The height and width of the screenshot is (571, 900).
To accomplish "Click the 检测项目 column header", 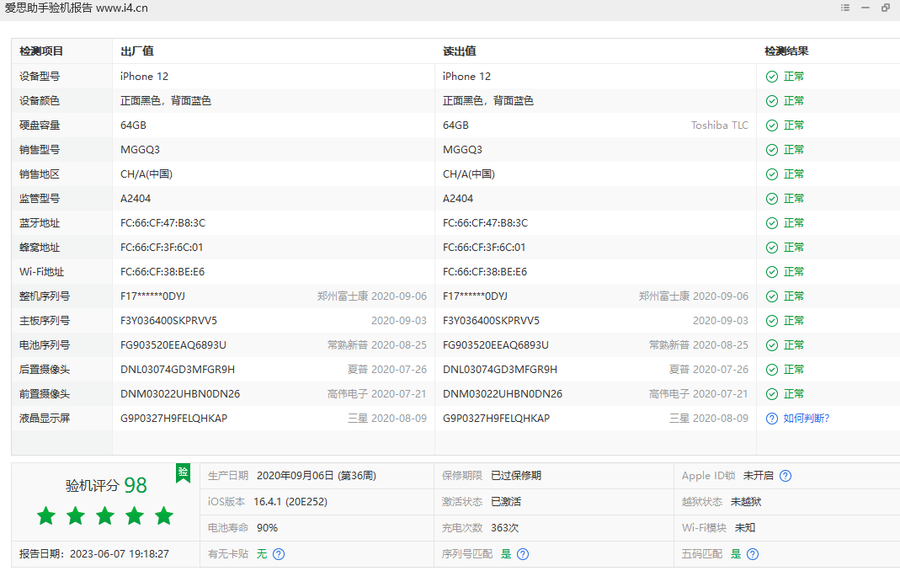I will [41, 51].
